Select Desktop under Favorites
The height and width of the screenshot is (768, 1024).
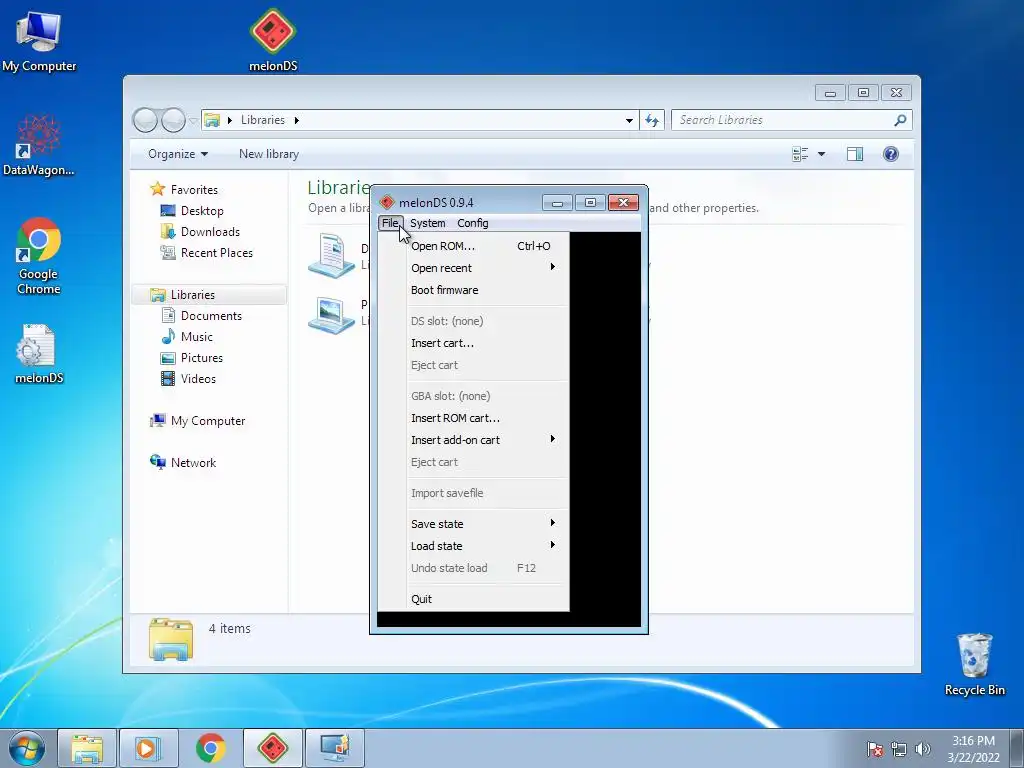202,211
